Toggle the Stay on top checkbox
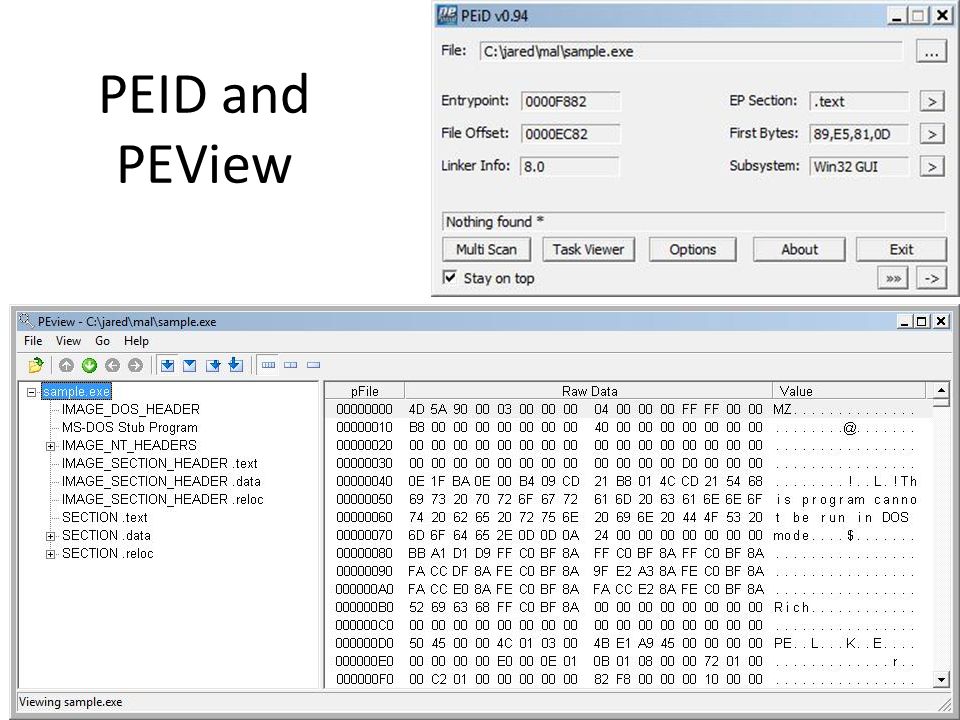 pyautogui.click(x=449, y=277)
